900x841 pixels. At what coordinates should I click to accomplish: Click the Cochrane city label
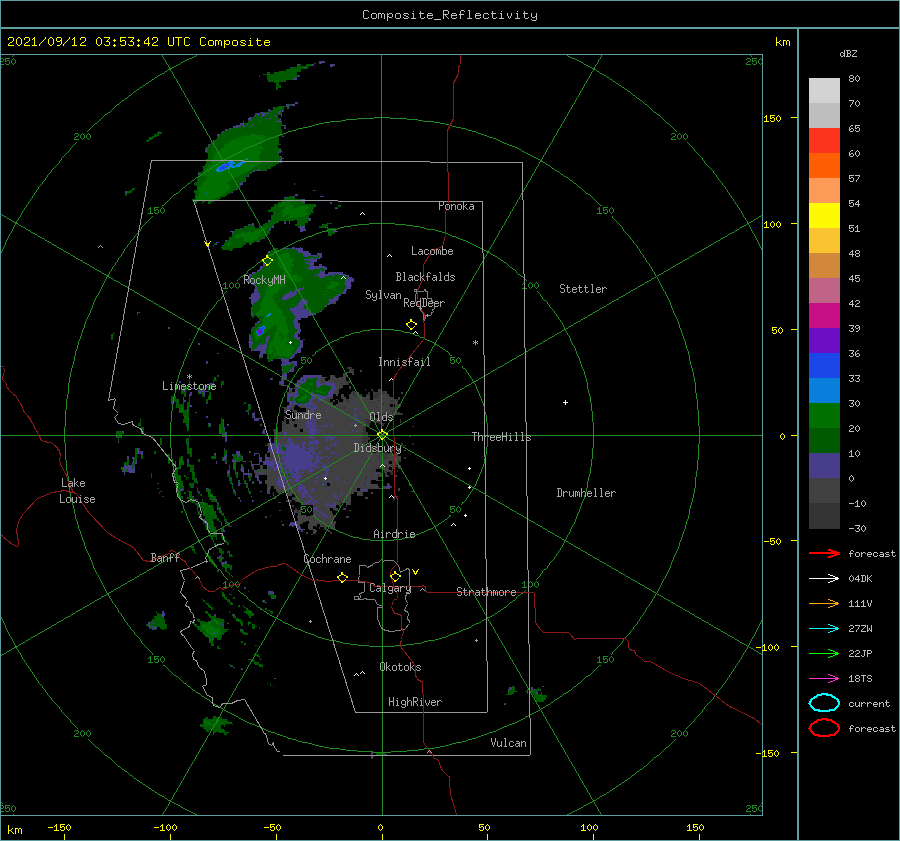[x=327, y=559]
